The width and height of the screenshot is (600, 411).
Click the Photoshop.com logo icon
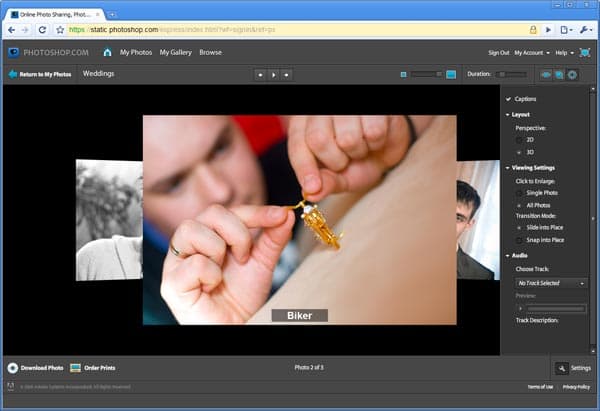tap(14, 52)
